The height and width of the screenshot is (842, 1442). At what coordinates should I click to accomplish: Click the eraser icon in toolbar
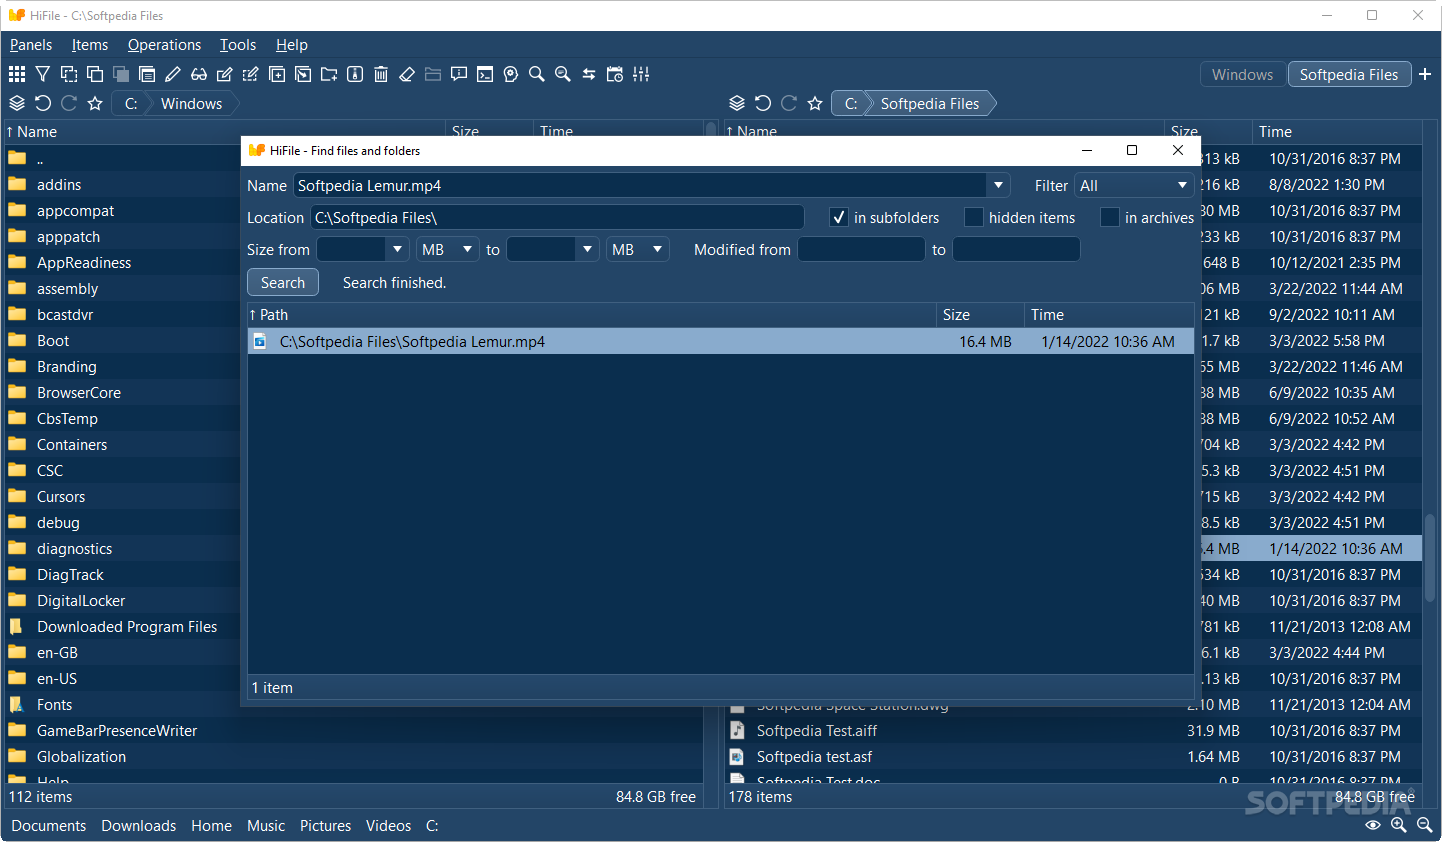407,74
